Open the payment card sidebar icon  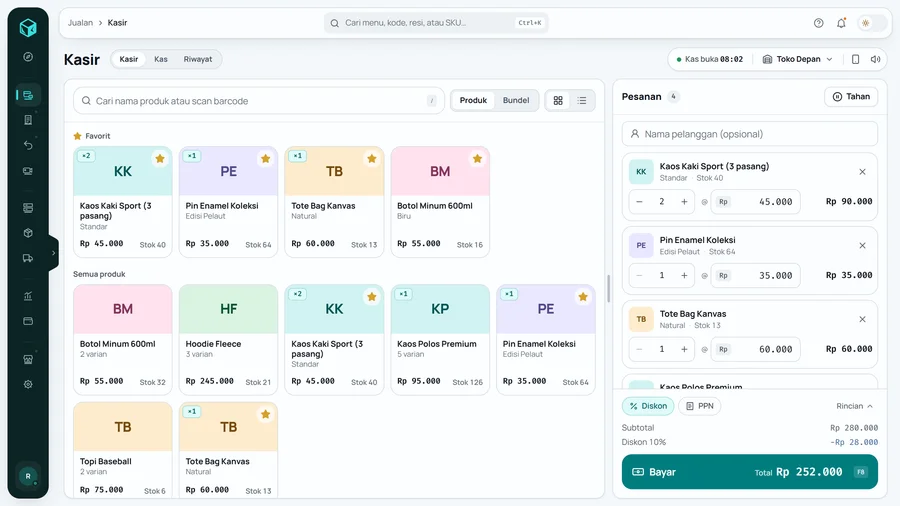coord(28,321)
